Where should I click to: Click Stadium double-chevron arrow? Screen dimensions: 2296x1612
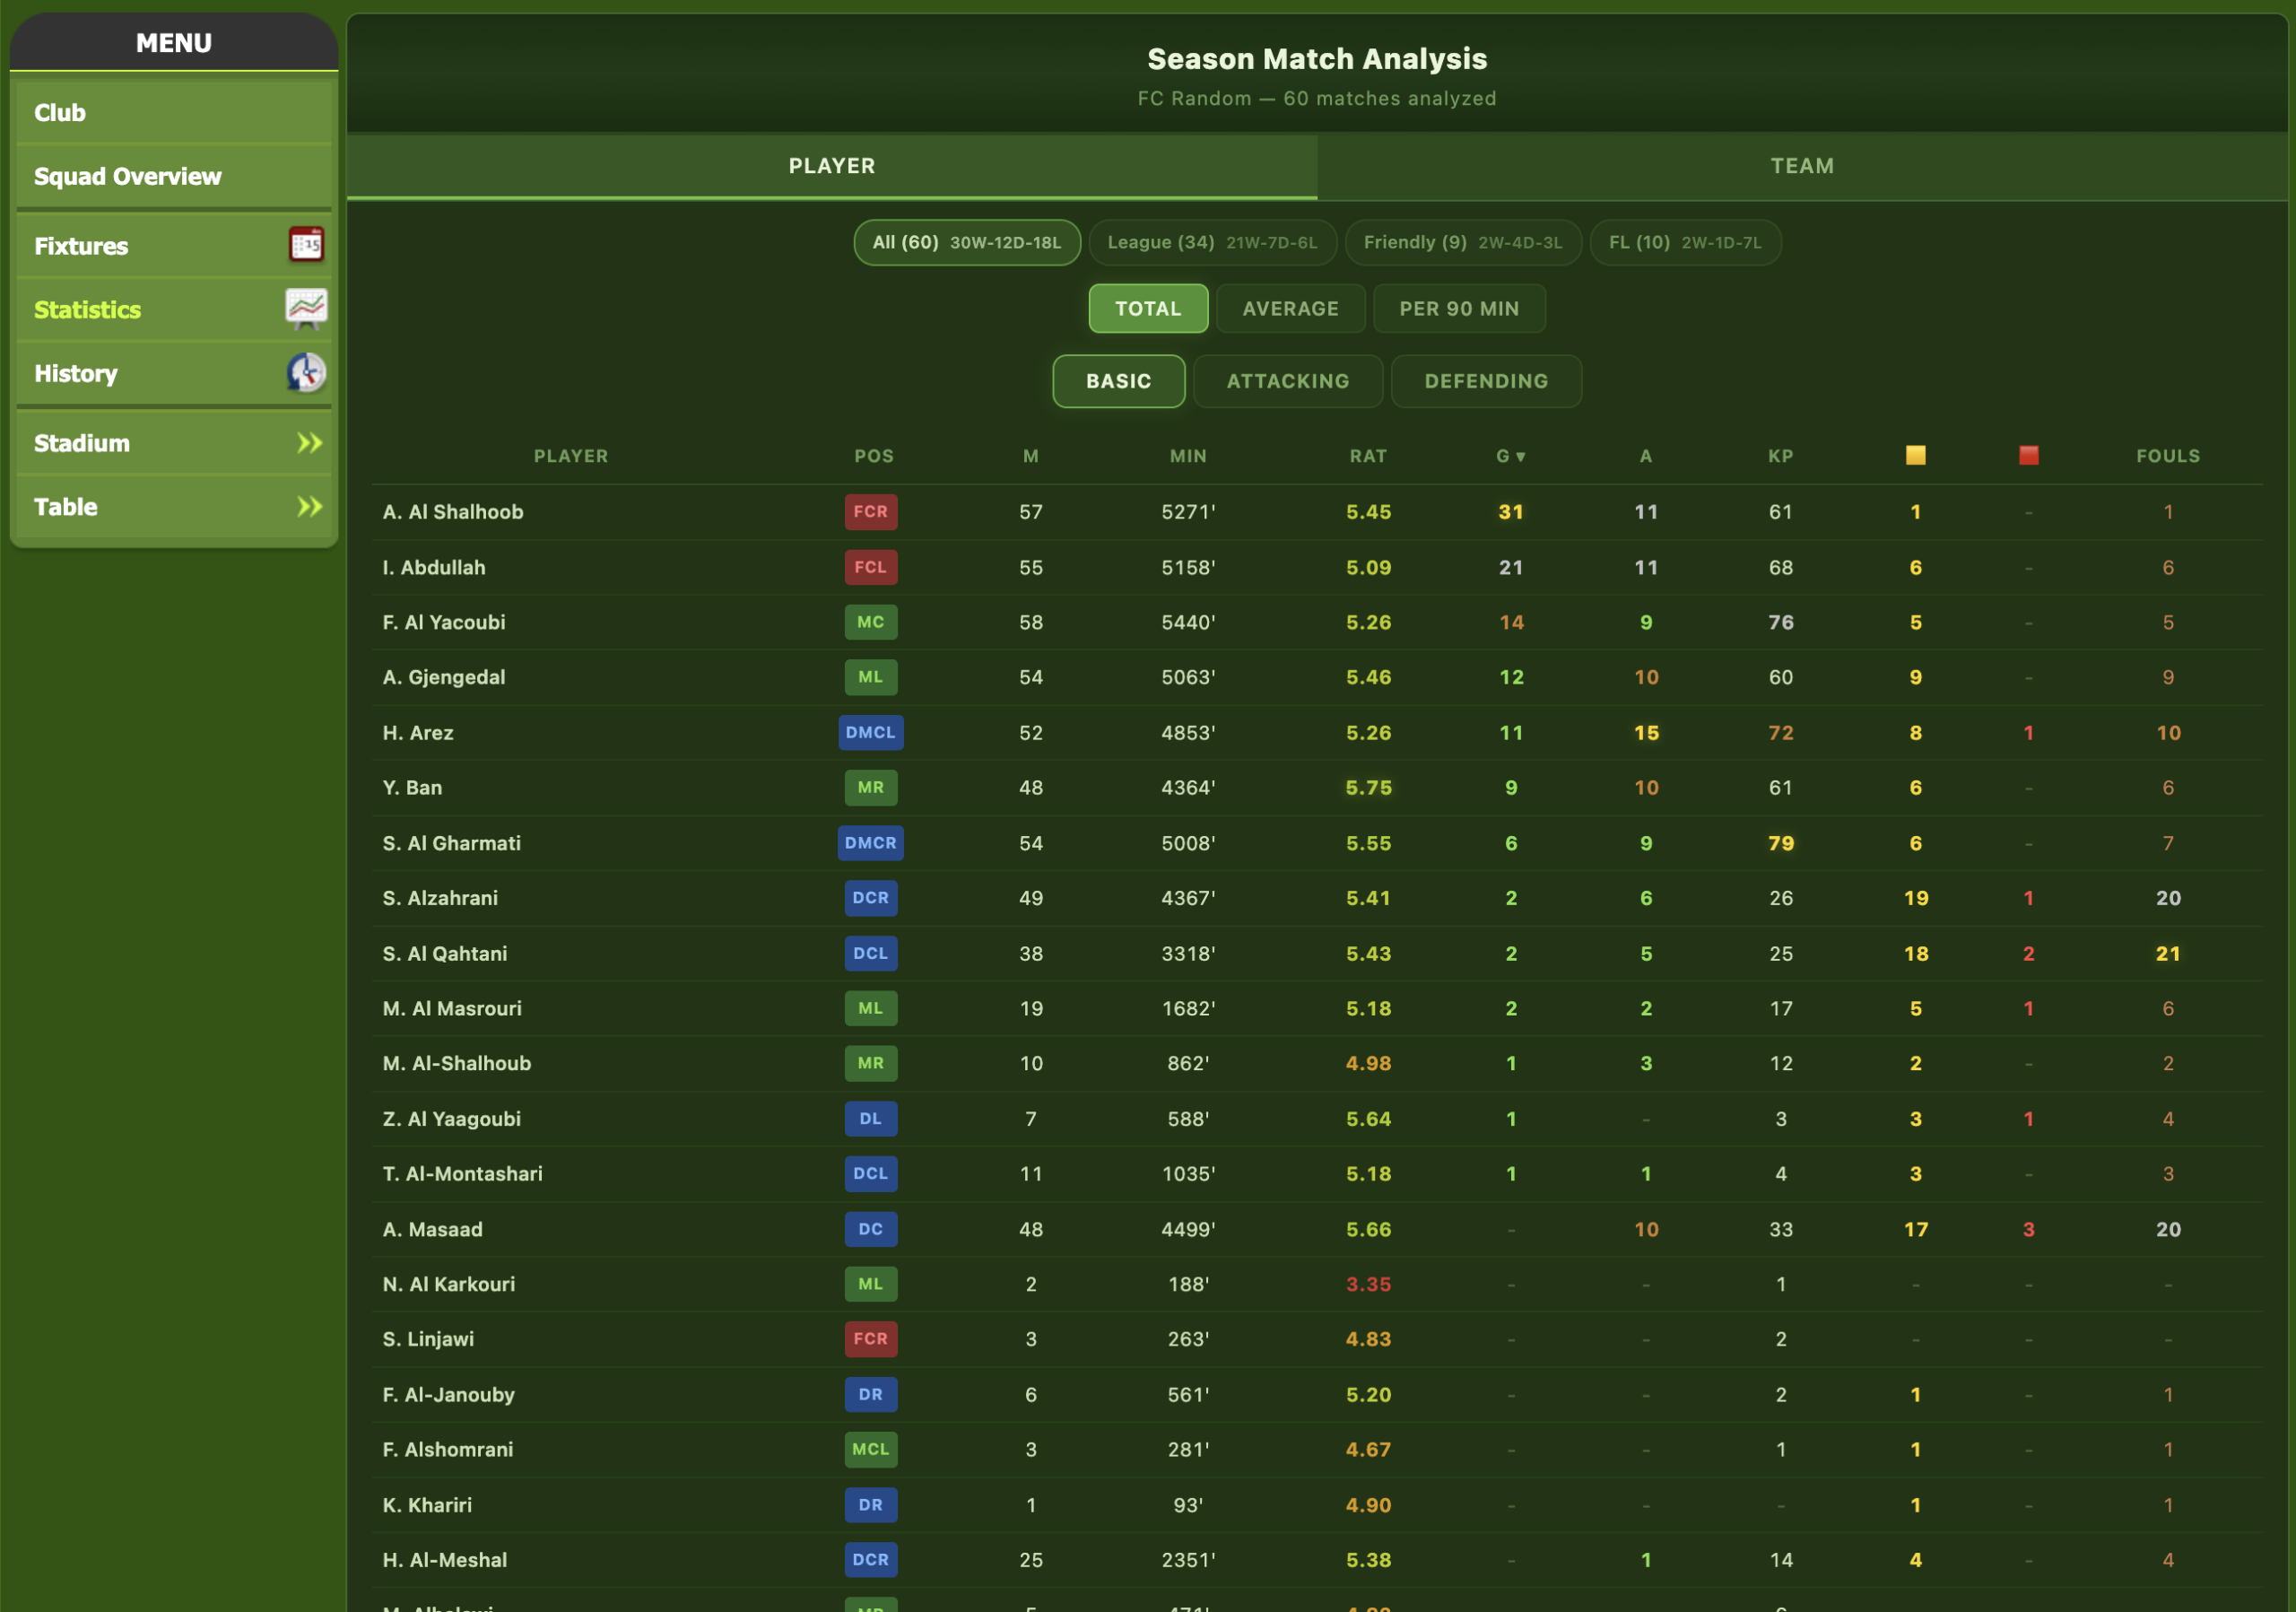click(x=310, y=443)
